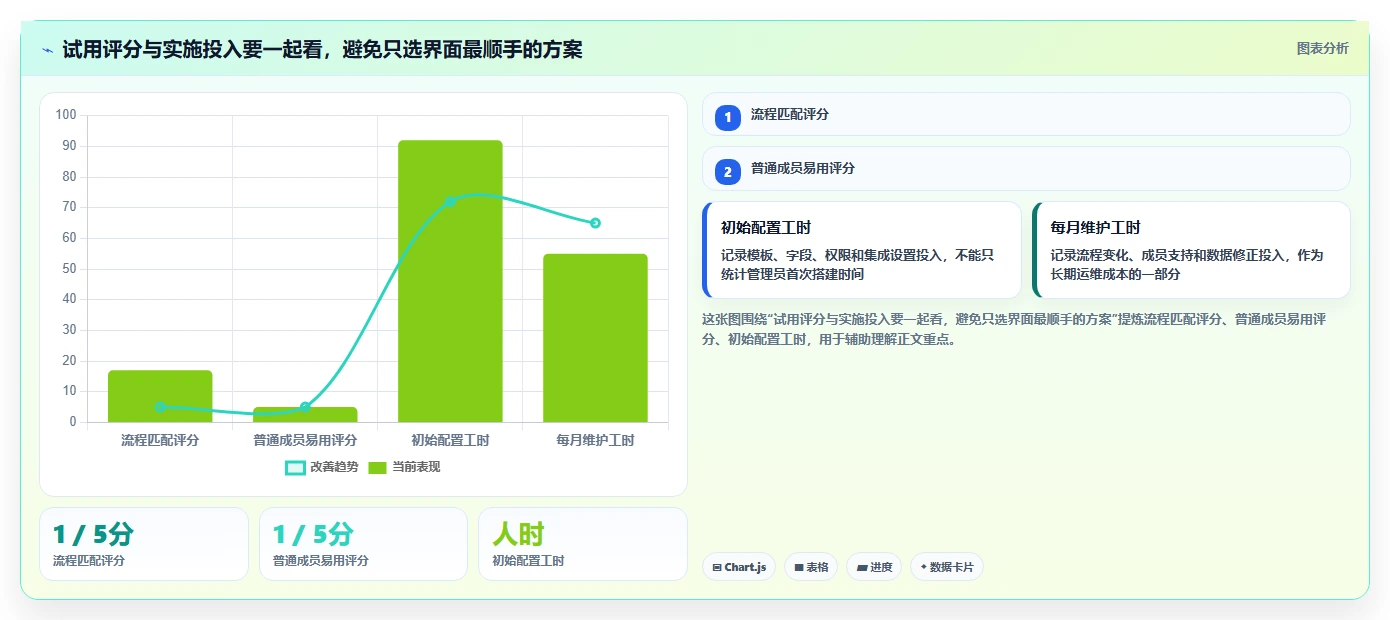Click the 图表分析 label at top right
Image resolution: width=1390 pixels, height=620 pixels.
coord(1322,48)
